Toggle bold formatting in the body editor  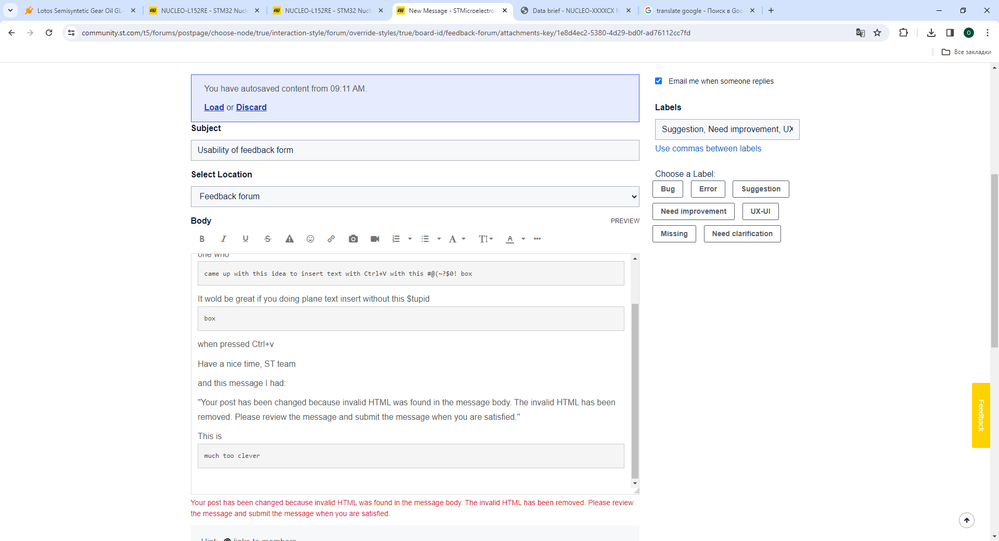click(202, 239)
